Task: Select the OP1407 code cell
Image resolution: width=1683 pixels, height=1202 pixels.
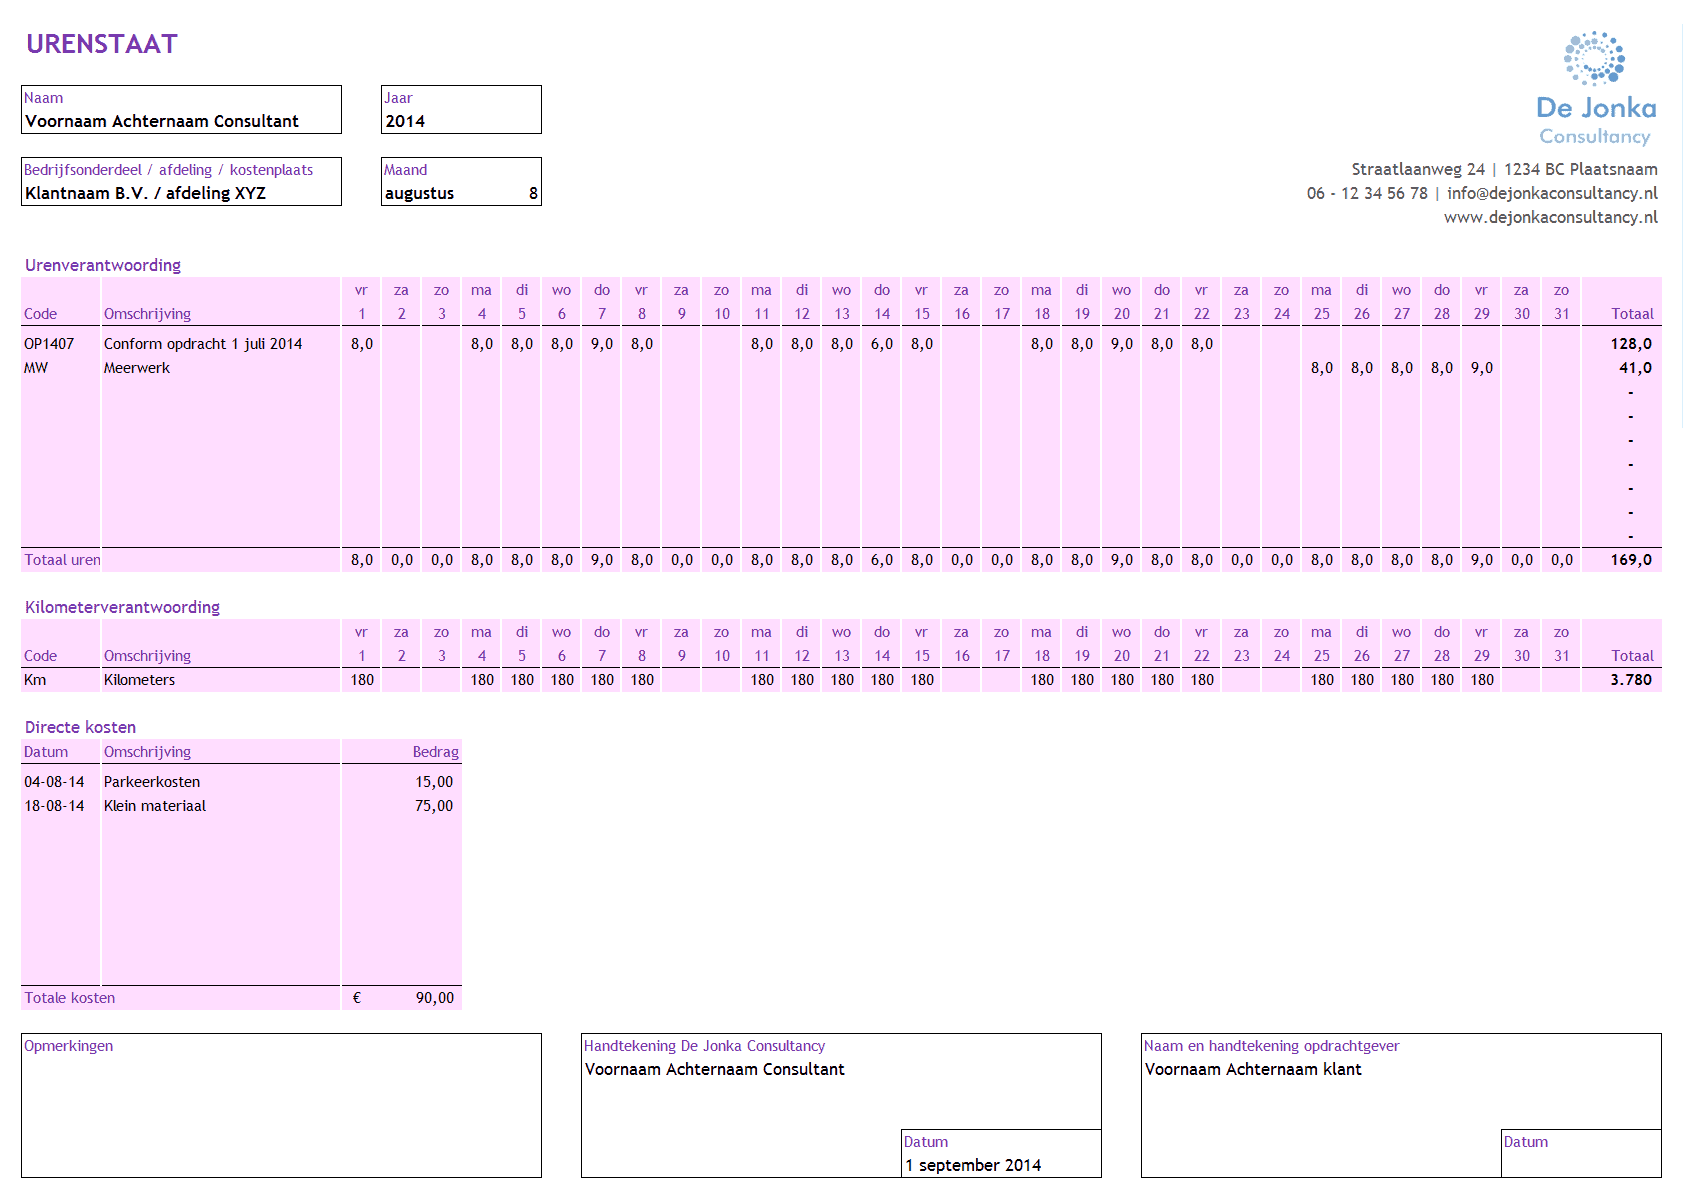Action: pyautogui.click(x=50, y=344)
